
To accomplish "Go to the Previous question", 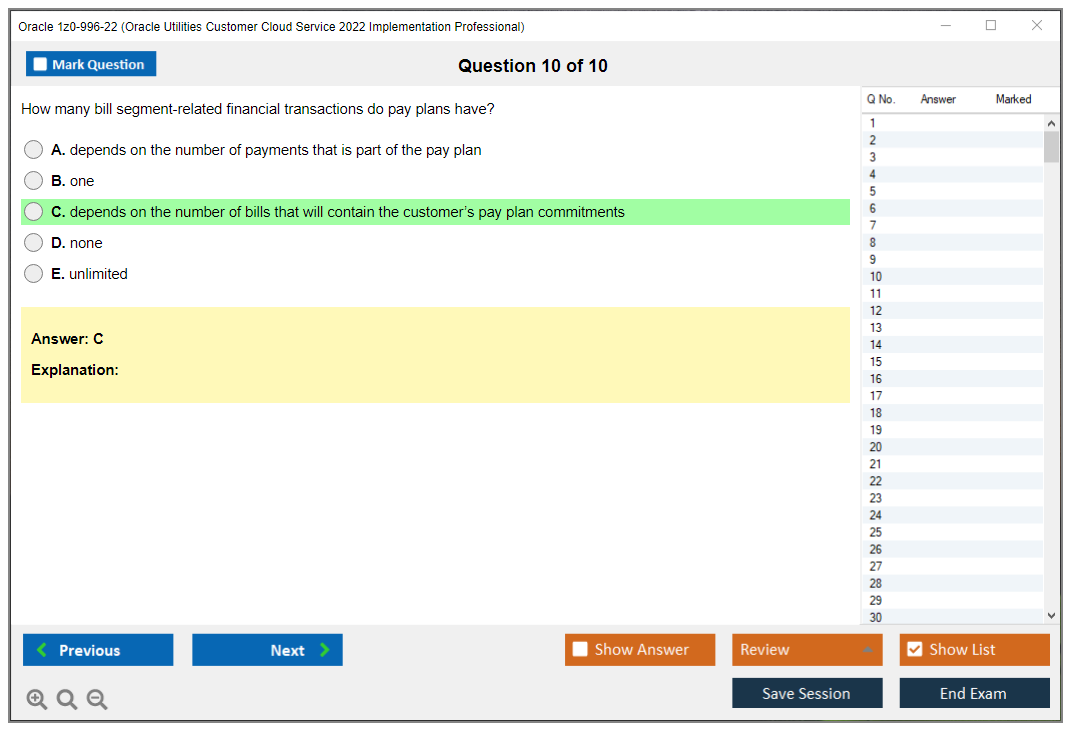I will tap(97, 649).
